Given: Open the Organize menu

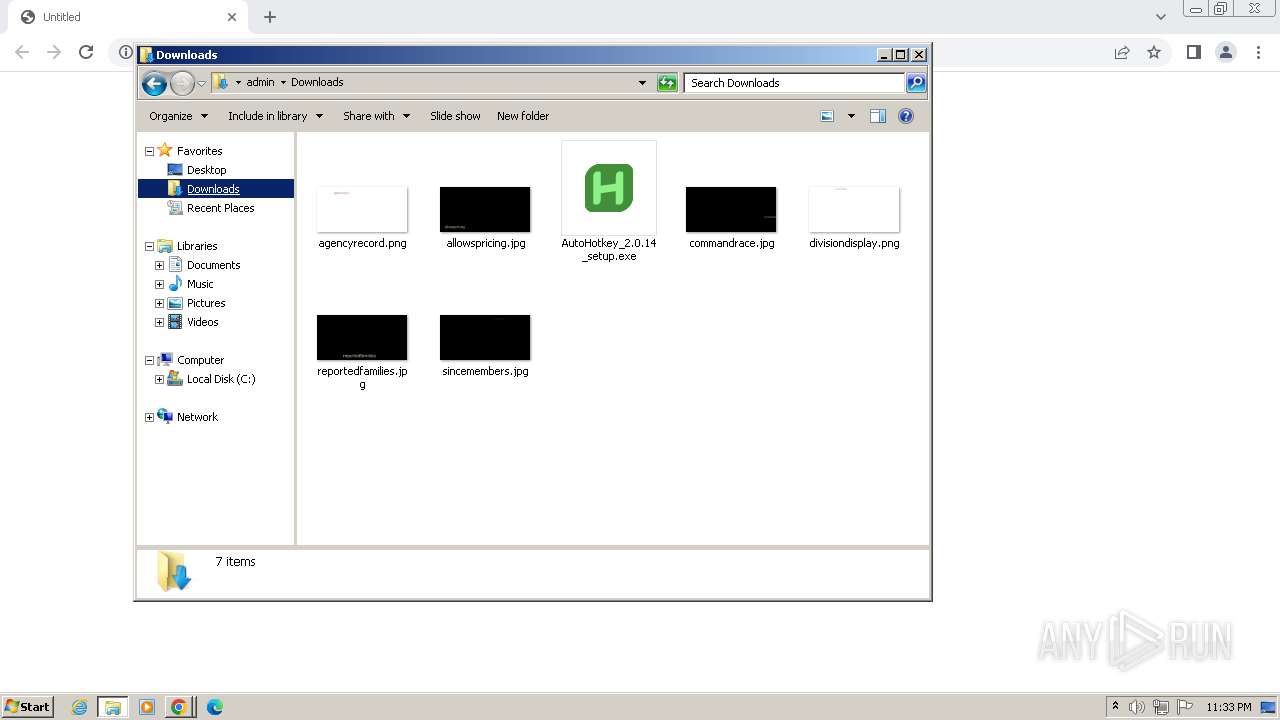Looking at the screenshot, I should coord(178,116).
